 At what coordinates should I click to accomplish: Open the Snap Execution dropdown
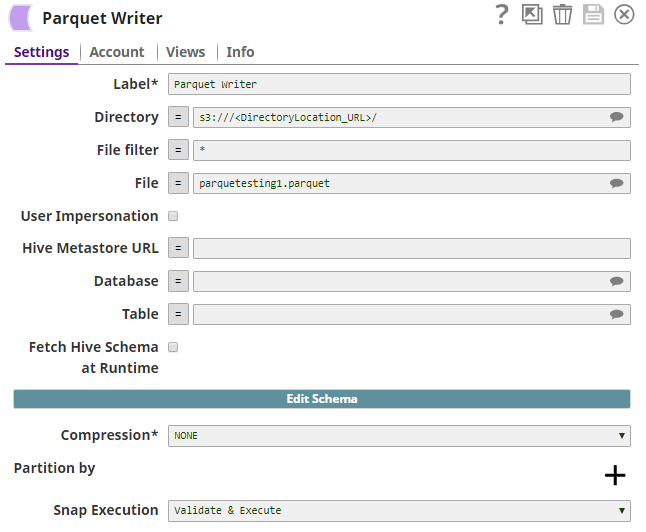click(399, 511)
